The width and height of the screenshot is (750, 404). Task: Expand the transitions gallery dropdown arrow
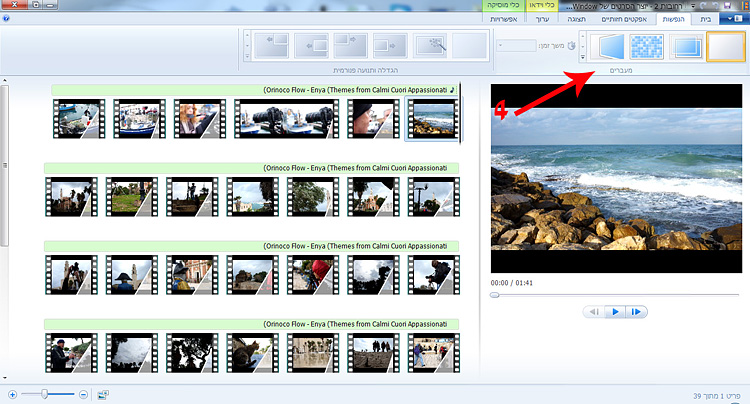583,60
